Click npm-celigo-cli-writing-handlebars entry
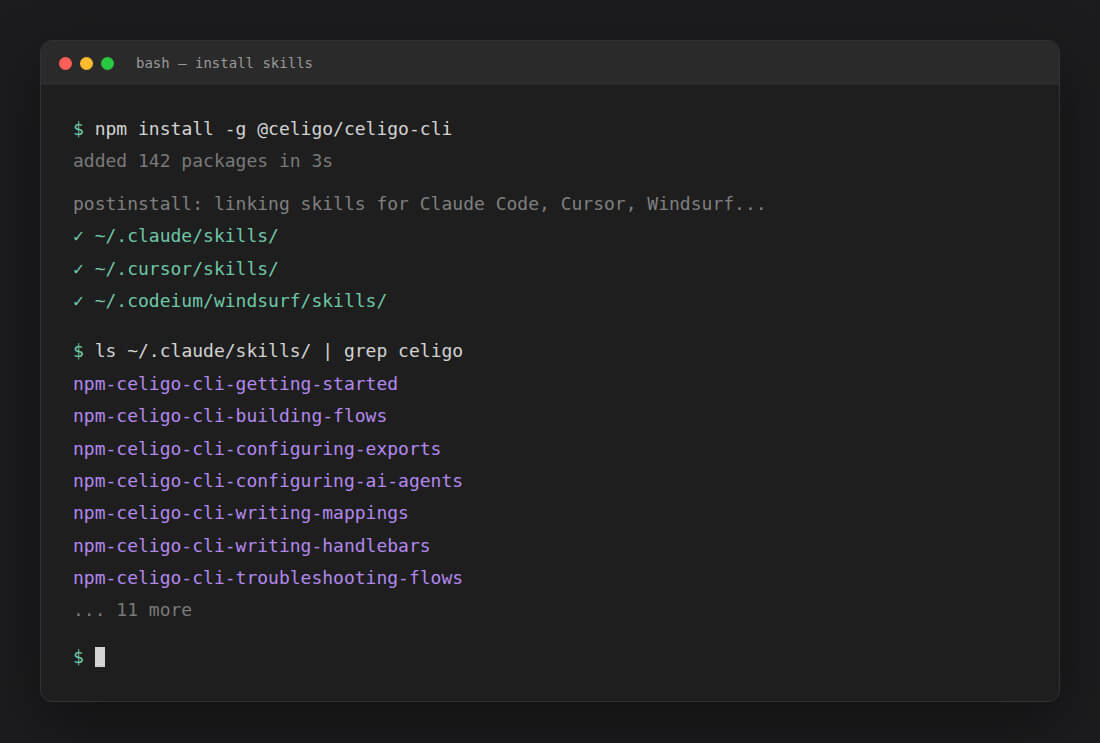Image resolution: width=1100 pixels, height=743 pixels. pyautogui.click(x=251, y=546)
